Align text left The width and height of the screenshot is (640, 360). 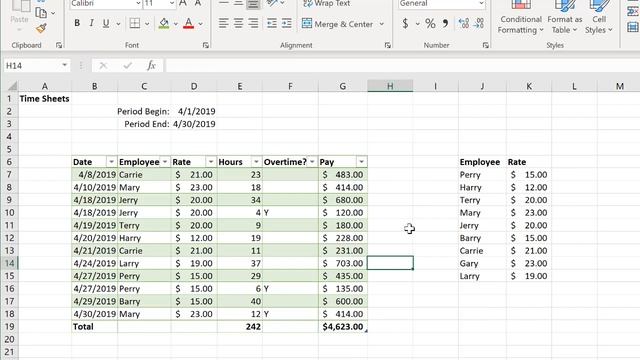[x=223, y=23]
